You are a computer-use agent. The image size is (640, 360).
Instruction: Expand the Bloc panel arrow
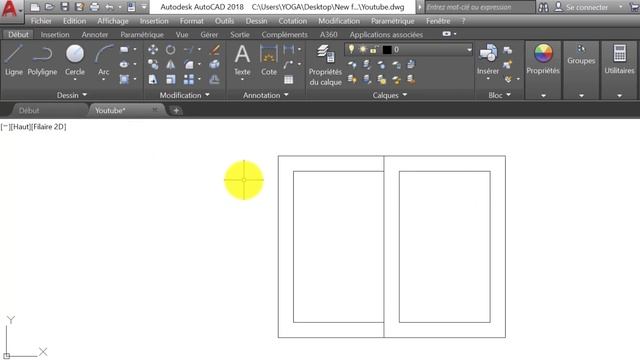pos(509,95)
